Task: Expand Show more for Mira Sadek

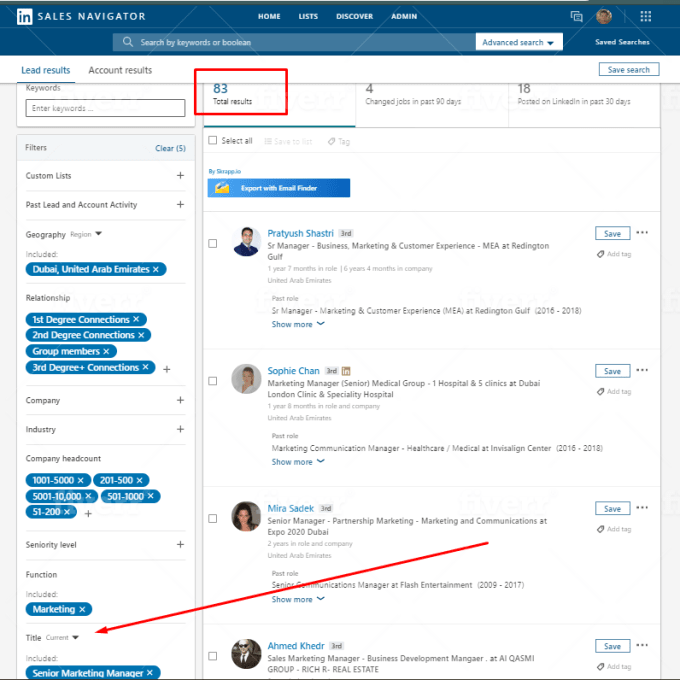Action: point(298,599)
